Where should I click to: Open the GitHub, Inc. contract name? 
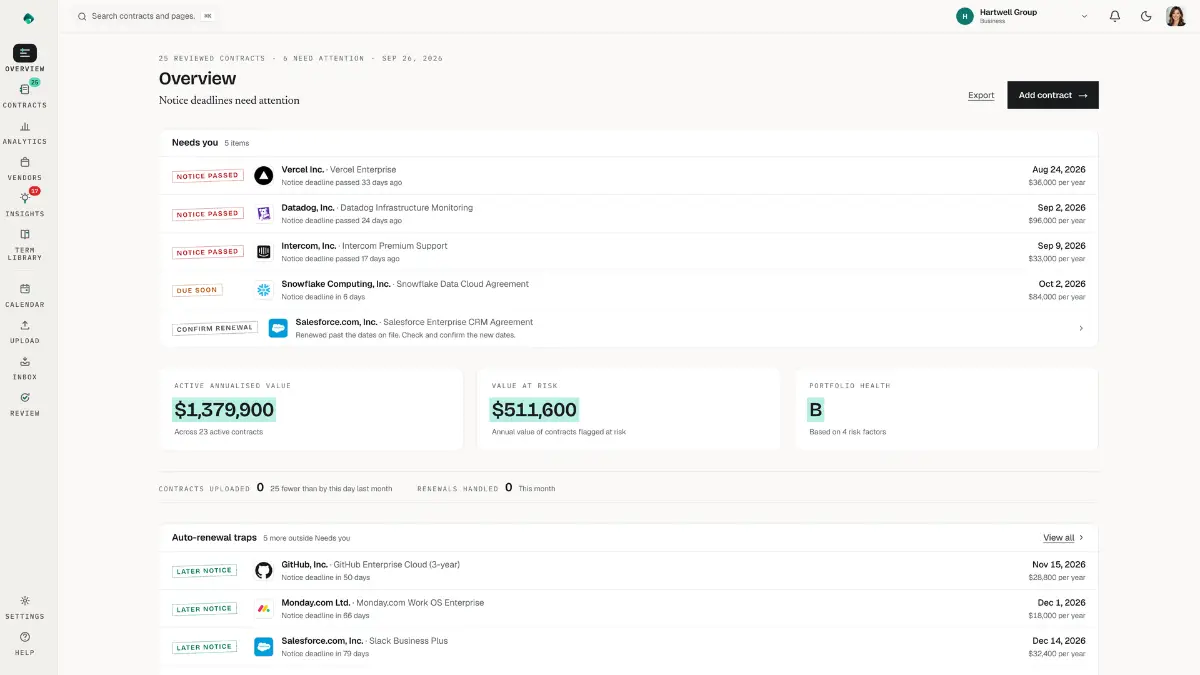click(x=304, y=564)
